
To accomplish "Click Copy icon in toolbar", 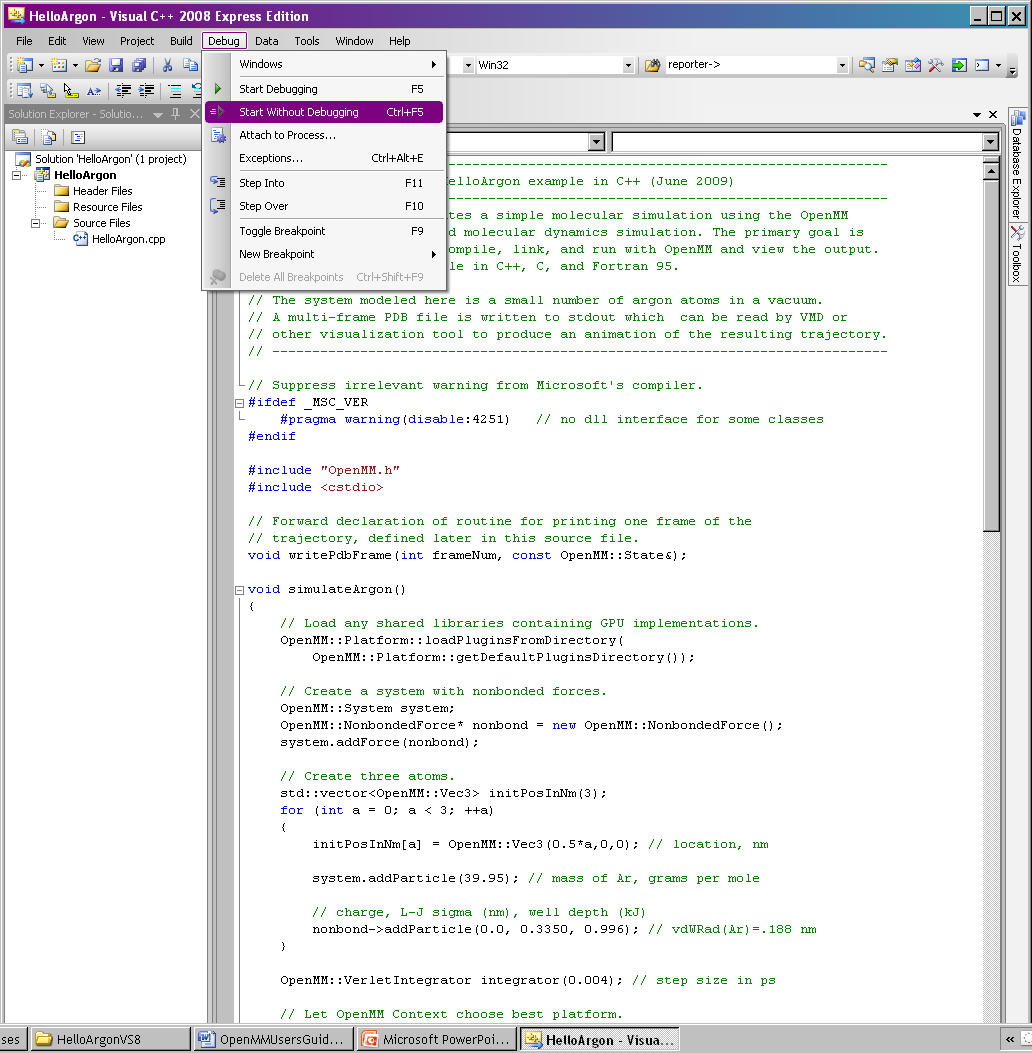I will click(x=191, y=65).
